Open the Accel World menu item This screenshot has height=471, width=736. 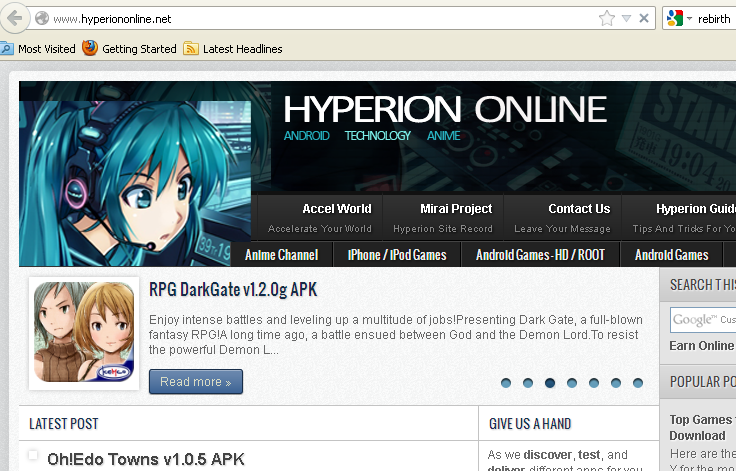(x=320, y=217)
